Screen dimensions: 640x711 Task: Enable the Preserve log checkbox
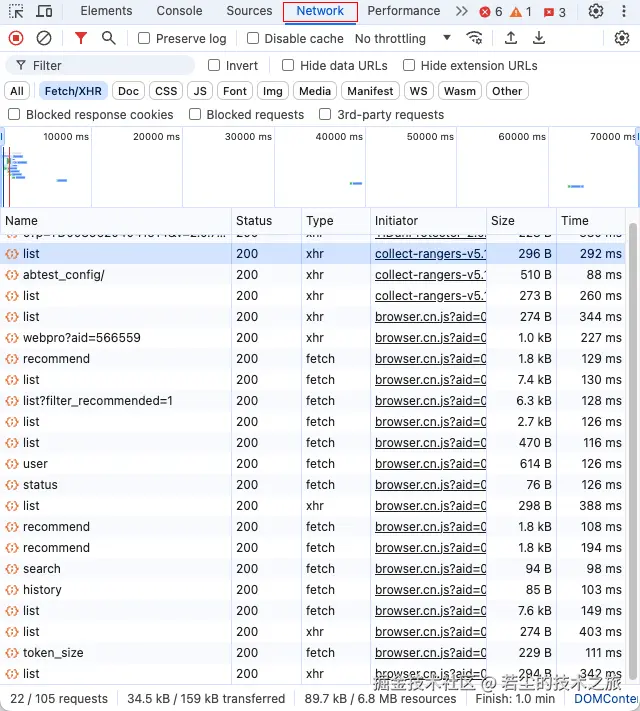[144, 38]
